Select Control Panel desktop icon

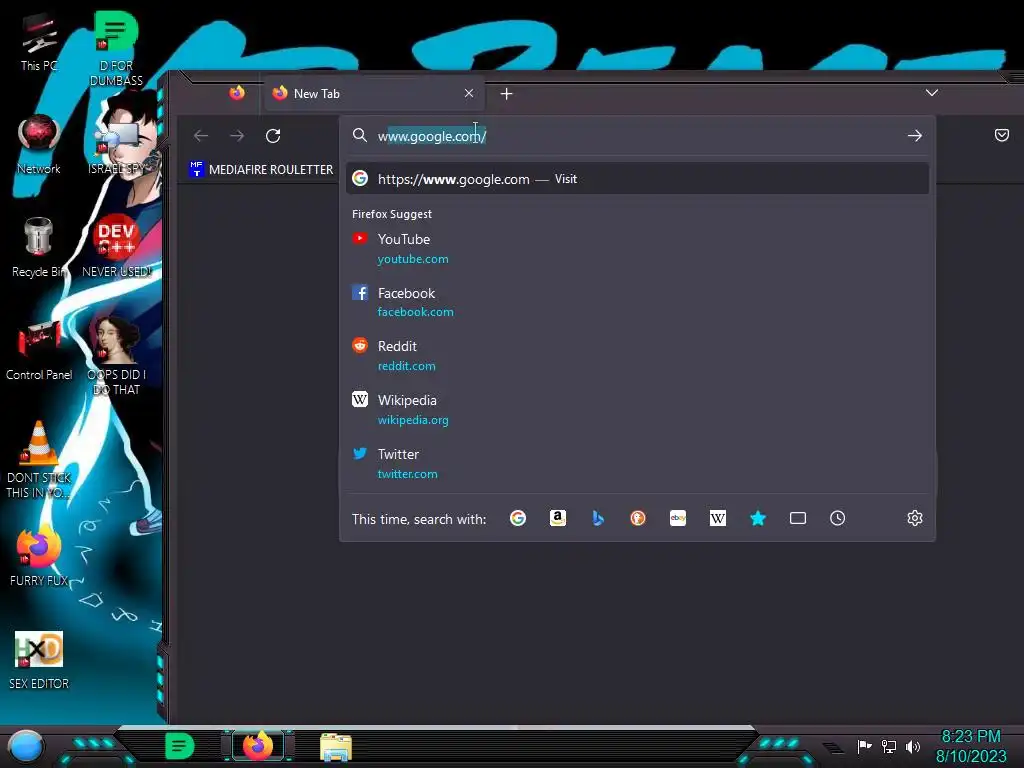(39, 351)
